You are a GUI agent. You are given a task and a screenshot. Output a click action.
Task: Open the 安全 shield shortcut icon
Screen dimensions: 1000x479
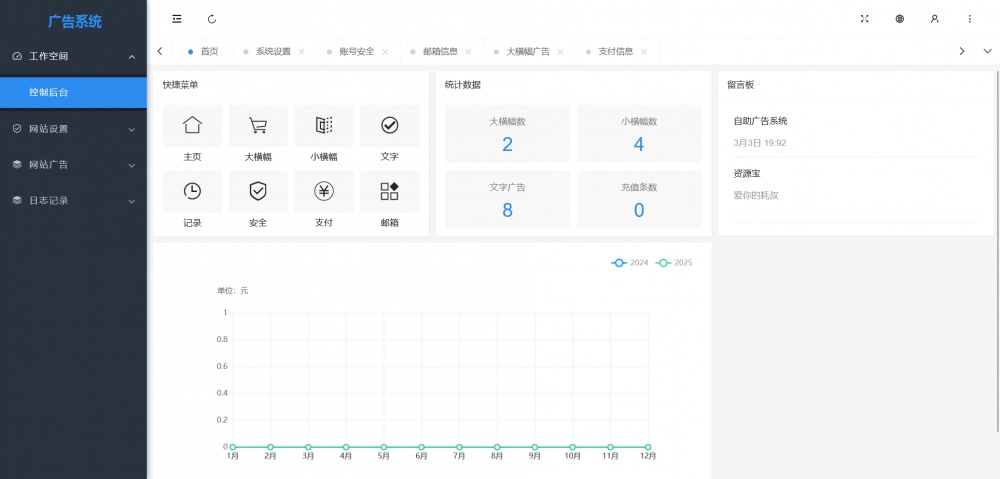point(258,191)
